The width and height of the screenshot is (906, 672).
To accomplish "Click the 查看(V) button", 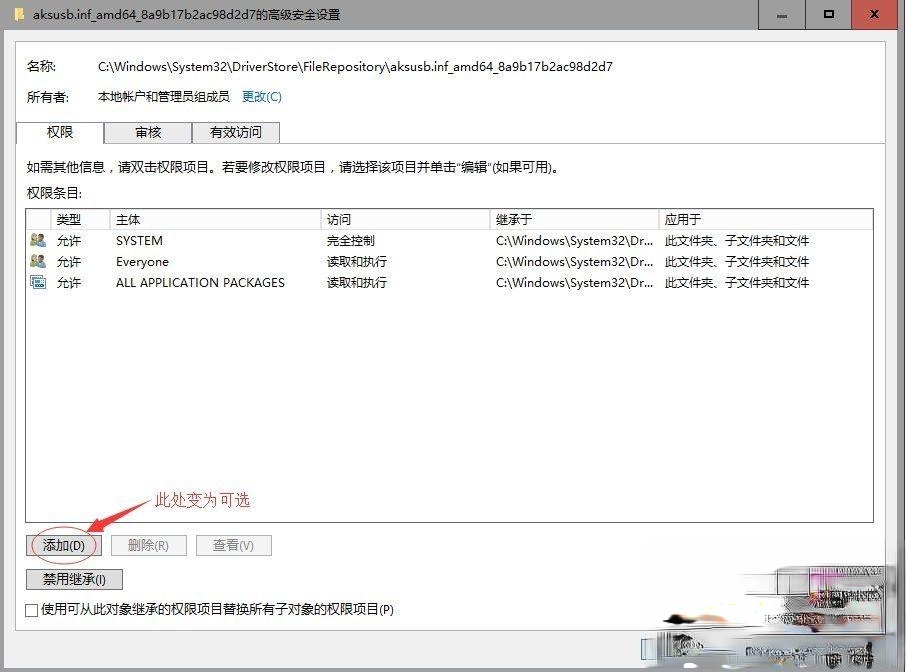I will pyautogui.click(x=233, y=545).
